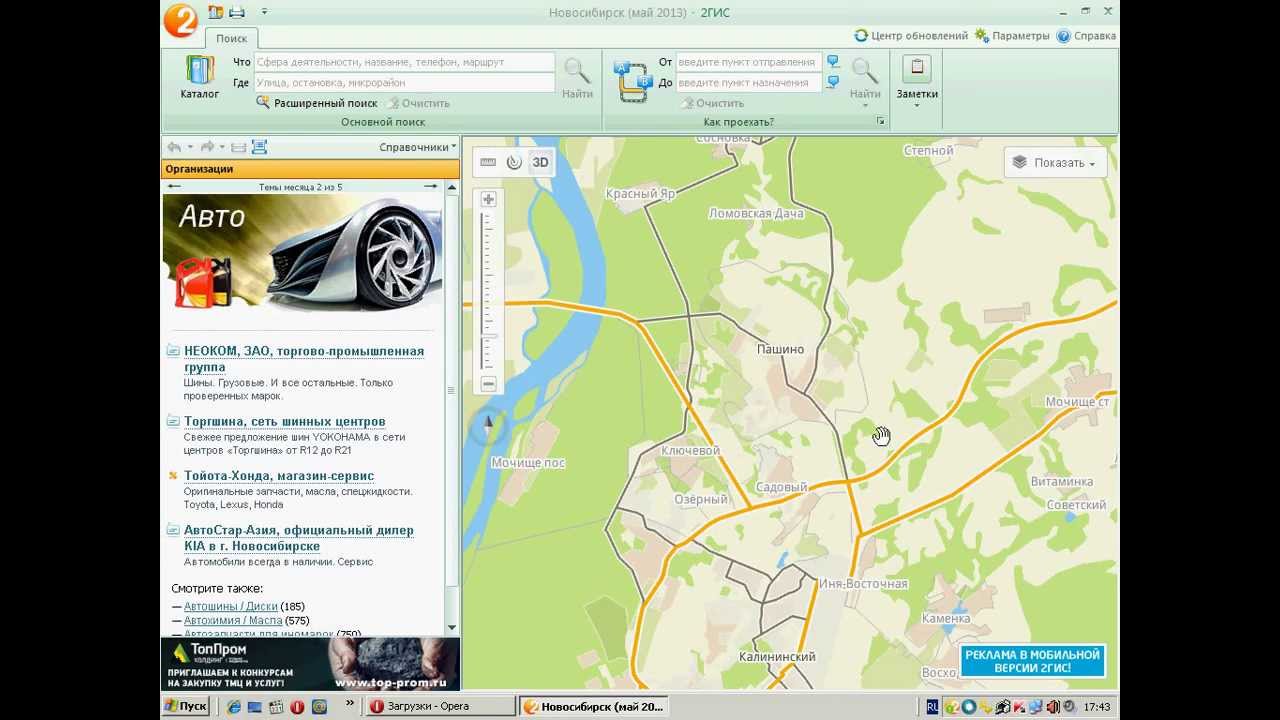The height and width of the screenshot is (720, 1280).
Task: Open the Заметки notes clipboard icon
Action: (x=917, y=69)
